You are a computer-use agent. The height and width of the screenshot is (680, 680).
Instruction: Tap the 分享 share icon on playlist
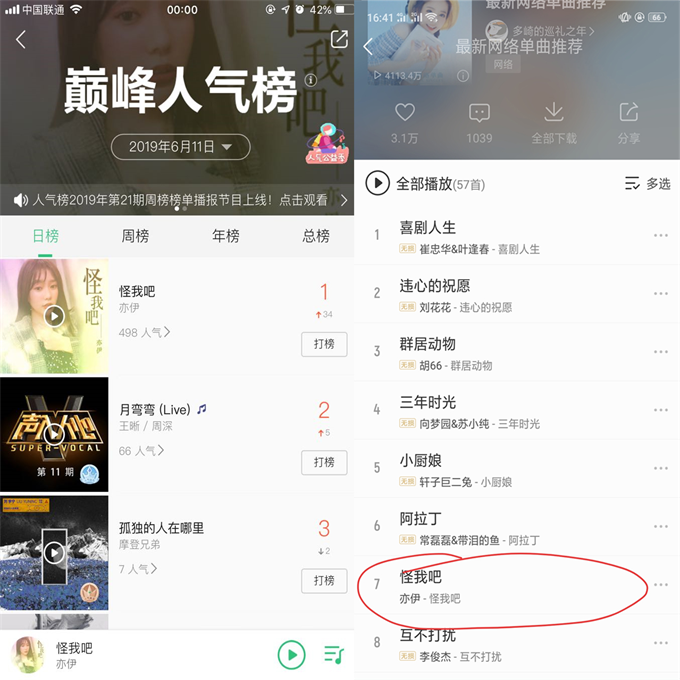coord(628,112)
